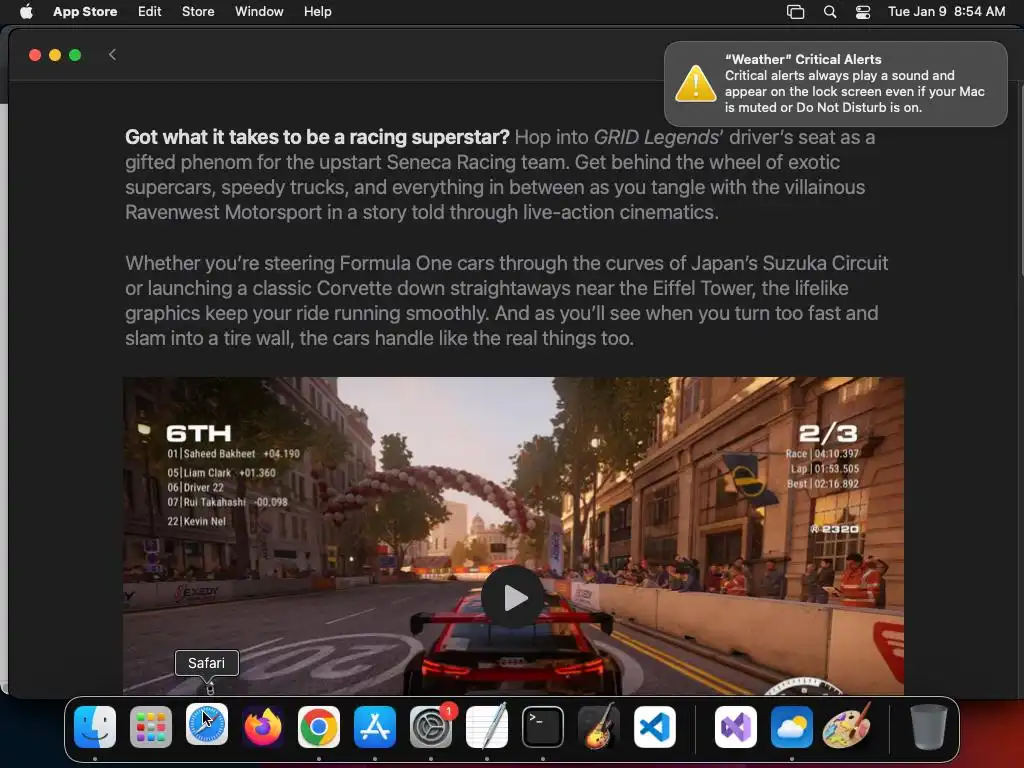The height and width of the screenshot is (768, 1024).
Task: Open Control Center in the menu bar
Action: [x=863, y=11]
